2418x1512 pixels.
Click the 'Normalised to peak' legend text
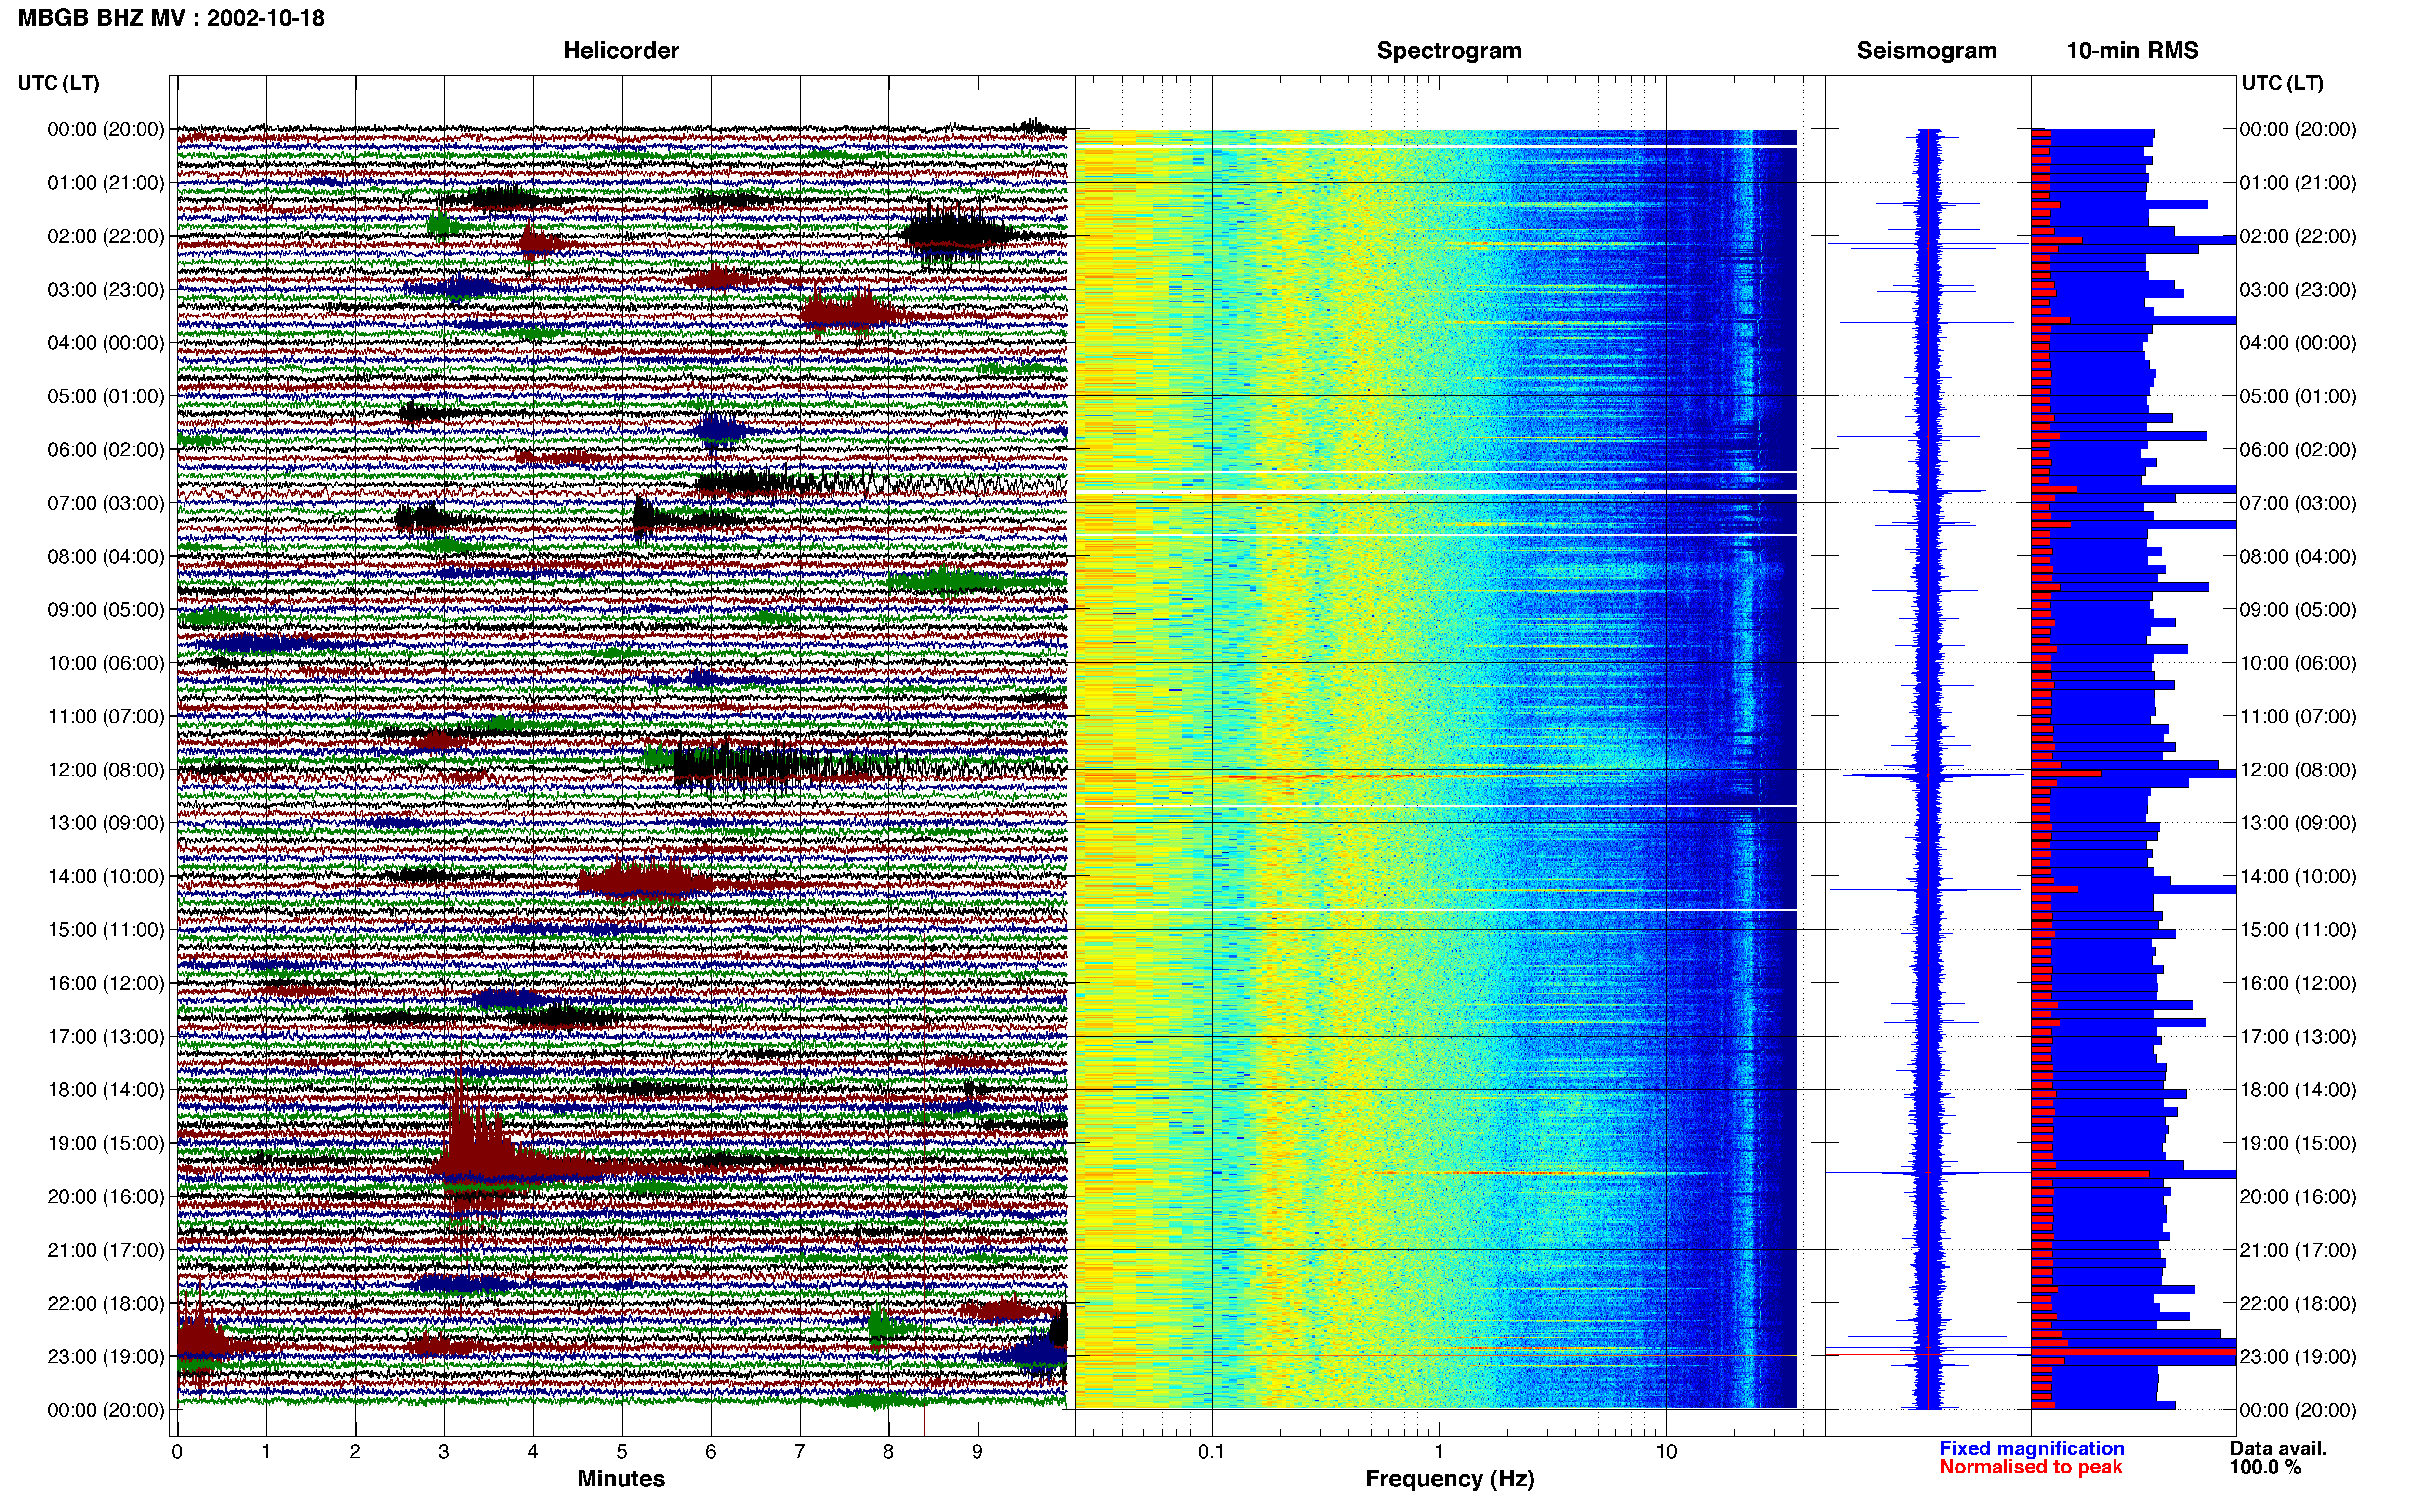pos(2030,1467)
